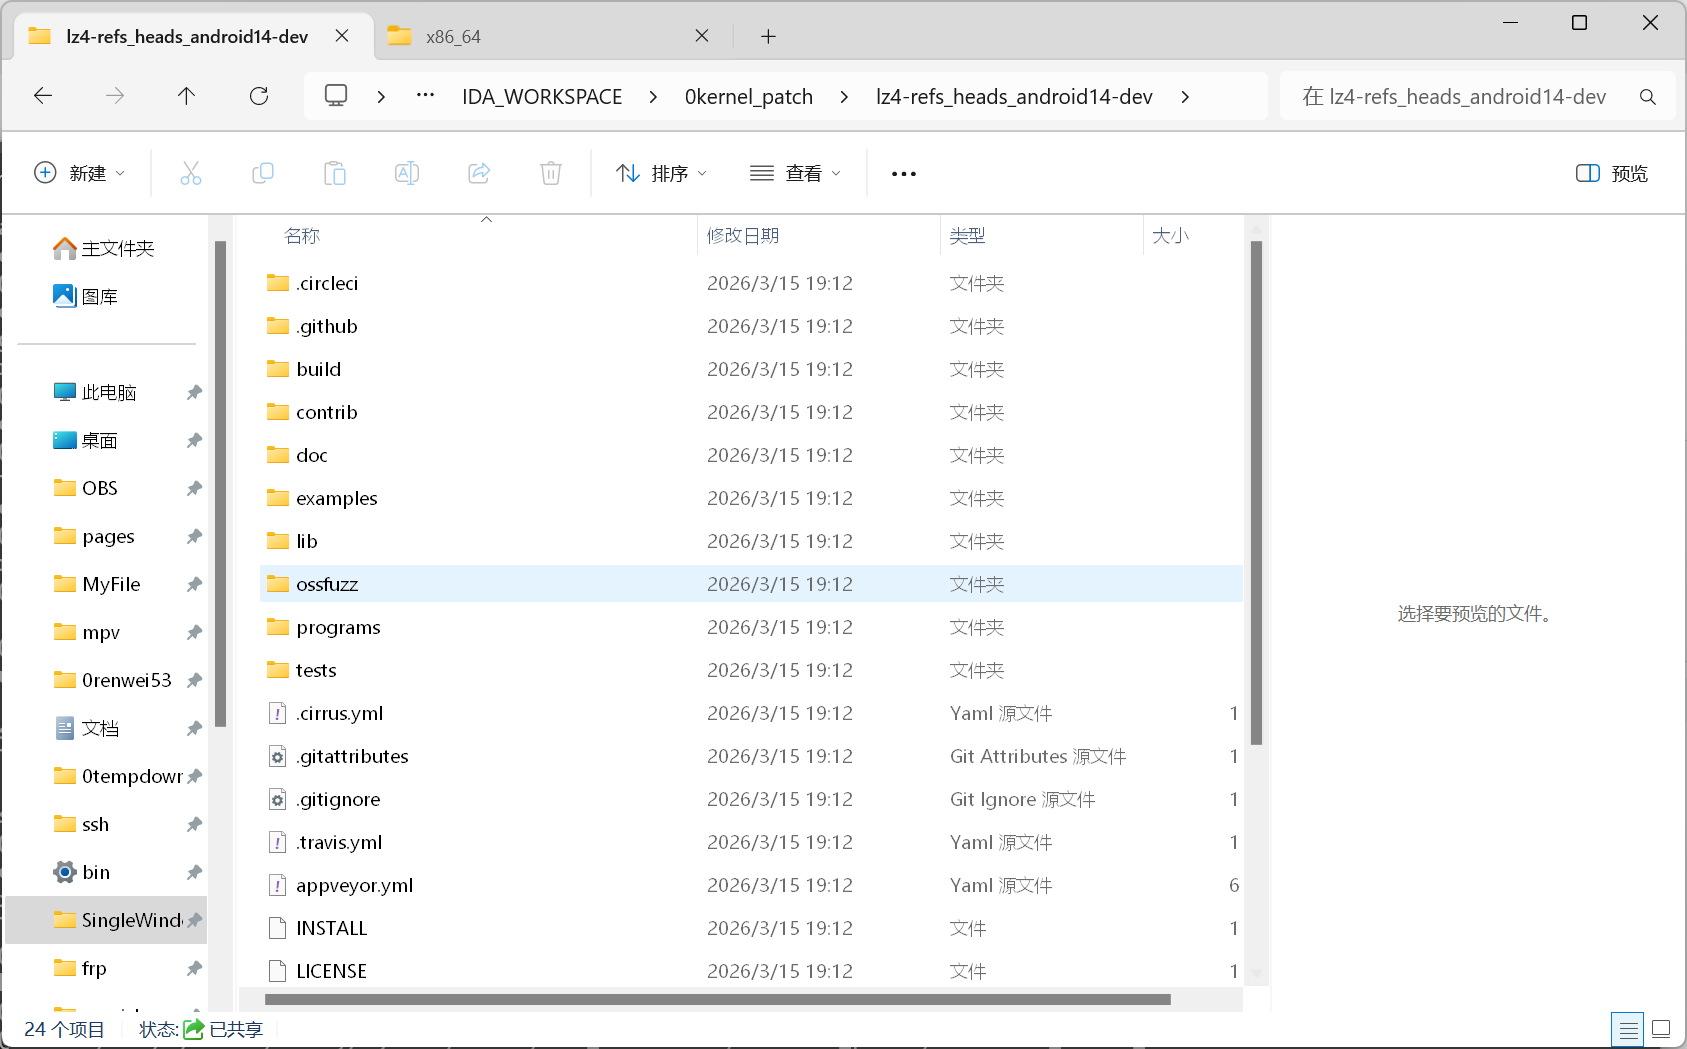Viewport: 1687px width, 1049px height.
Task: Click the Copy icon in toolbar
Action: (263, 174)
